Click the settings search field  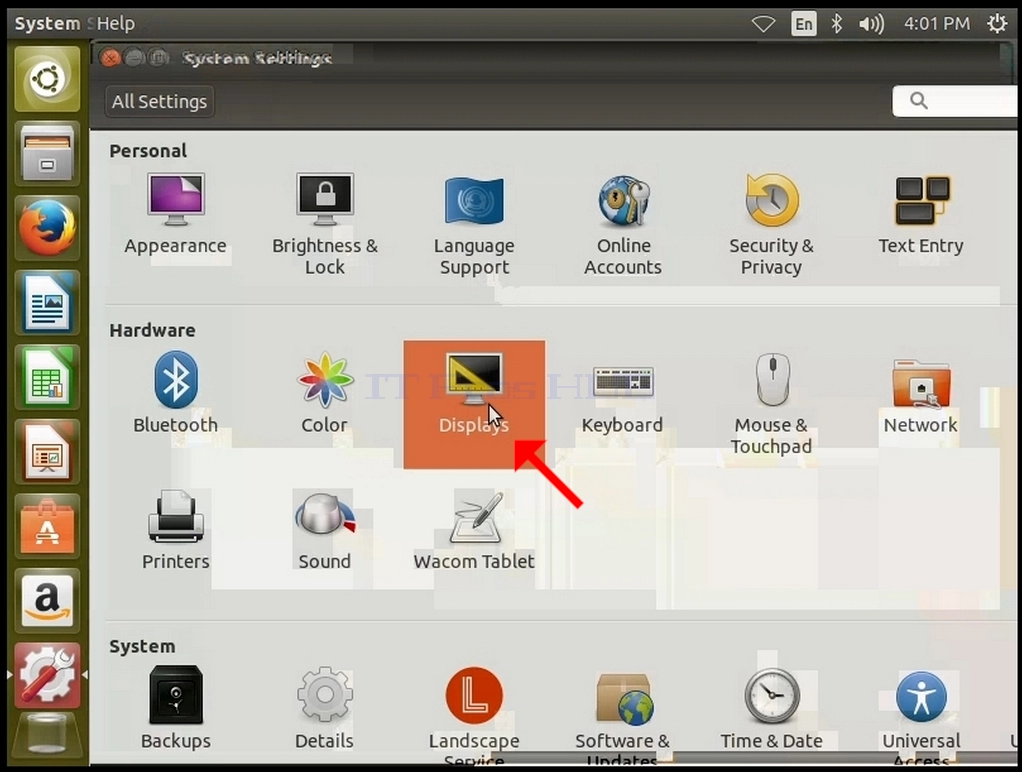[x=954, y=101]
